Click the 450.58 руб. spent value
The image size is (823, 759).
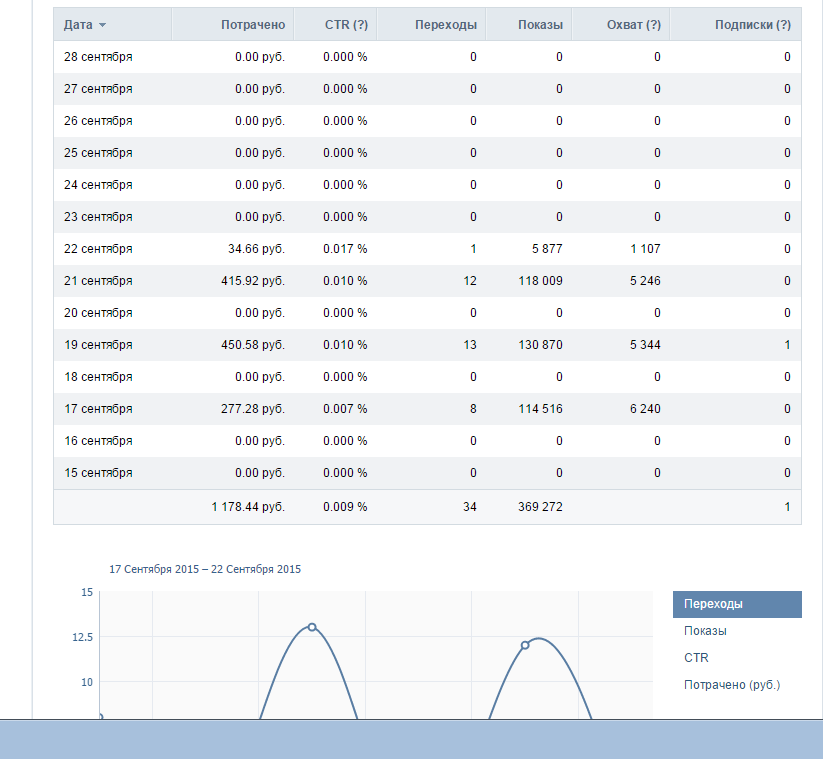tap(253, 345)
